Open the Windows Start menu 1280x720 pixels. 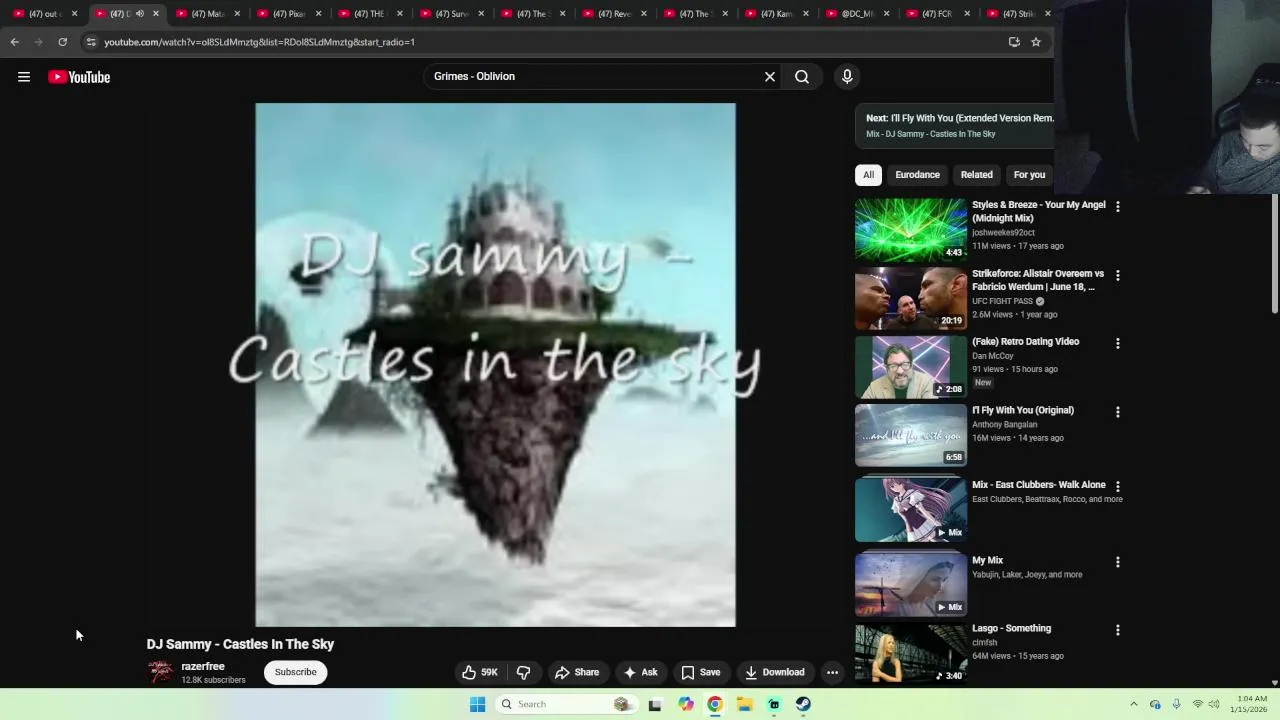477,704
